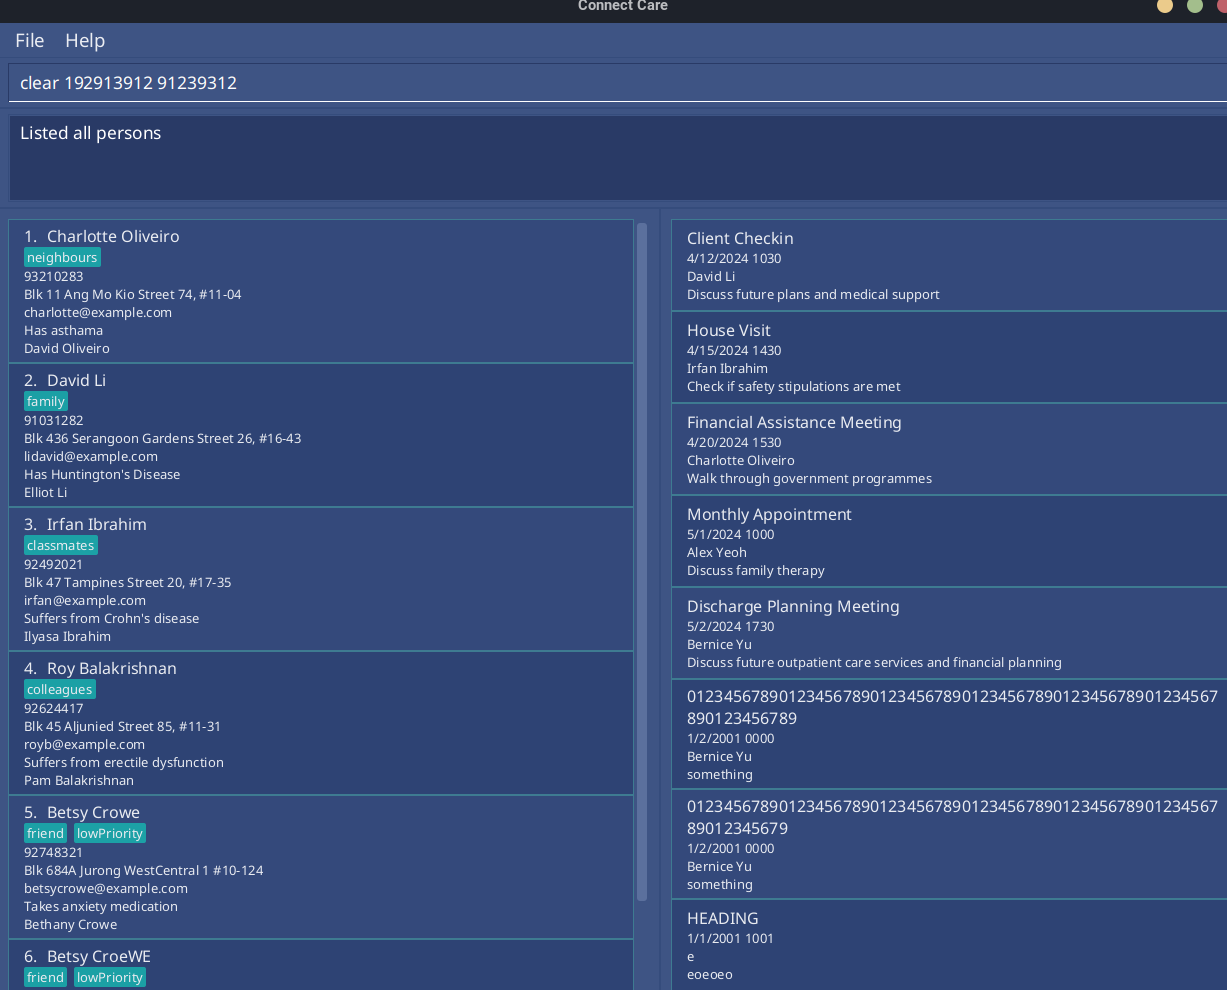1227x990 pixels.
Task: Click phone number 91031282
Action: (x=54, y=420)
